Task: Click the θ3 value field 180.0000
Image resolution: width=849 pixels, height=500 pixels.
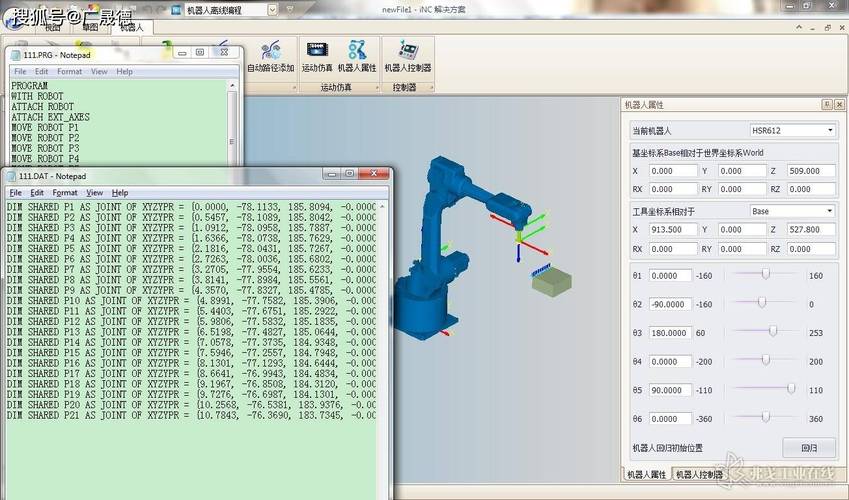Action: coord(670,333)
